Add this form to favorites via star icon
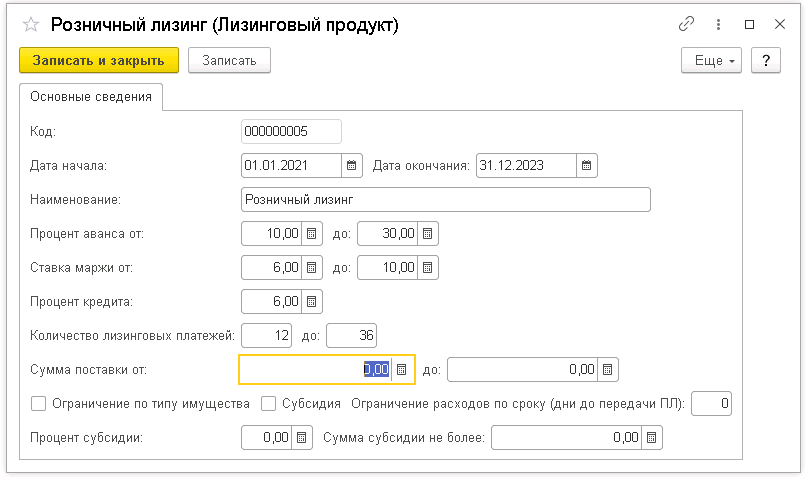The width and height of the screenshot is (808, 478). point(30,25)
